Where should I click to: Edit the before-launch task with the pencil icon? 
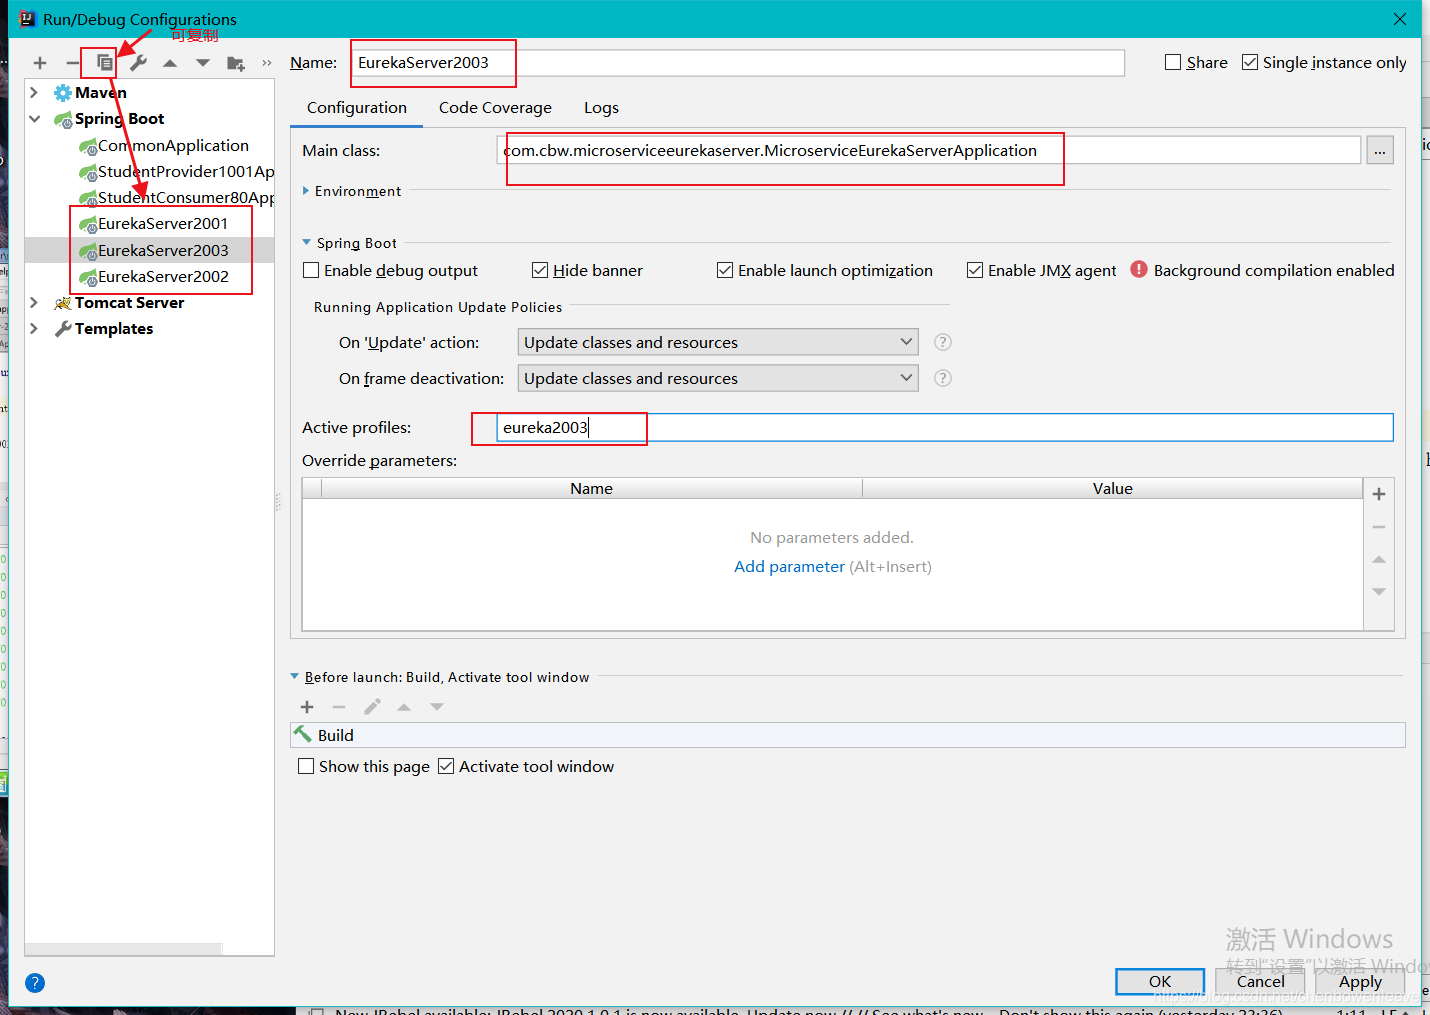[x=372, y=707]
